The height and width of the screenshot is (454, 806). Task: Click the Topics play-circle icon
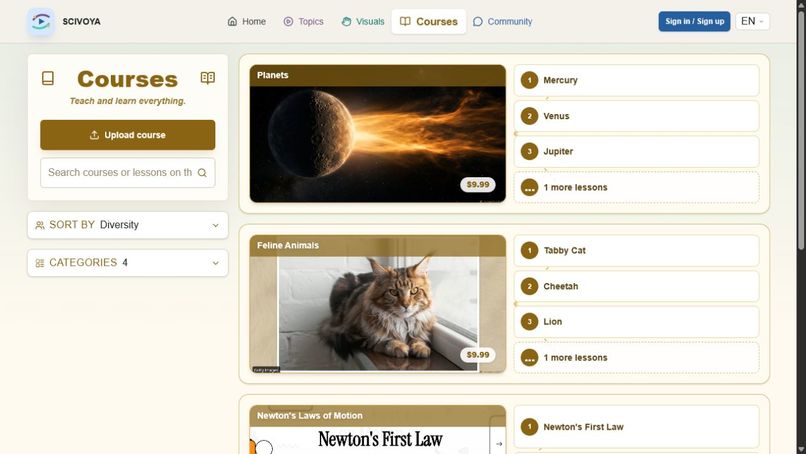click(x=288, y=22)
